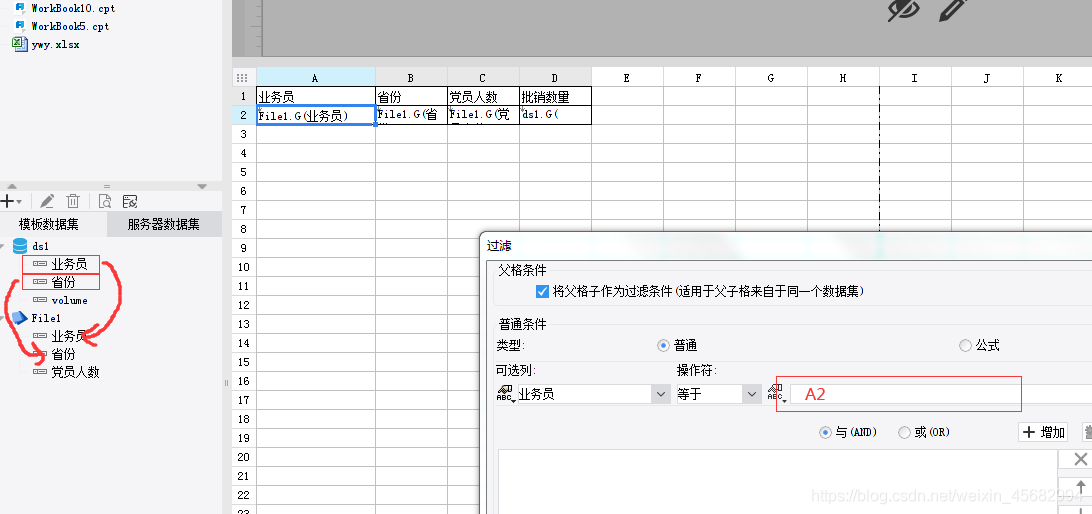Select the 或(OR) radio button

pos(905,433)
